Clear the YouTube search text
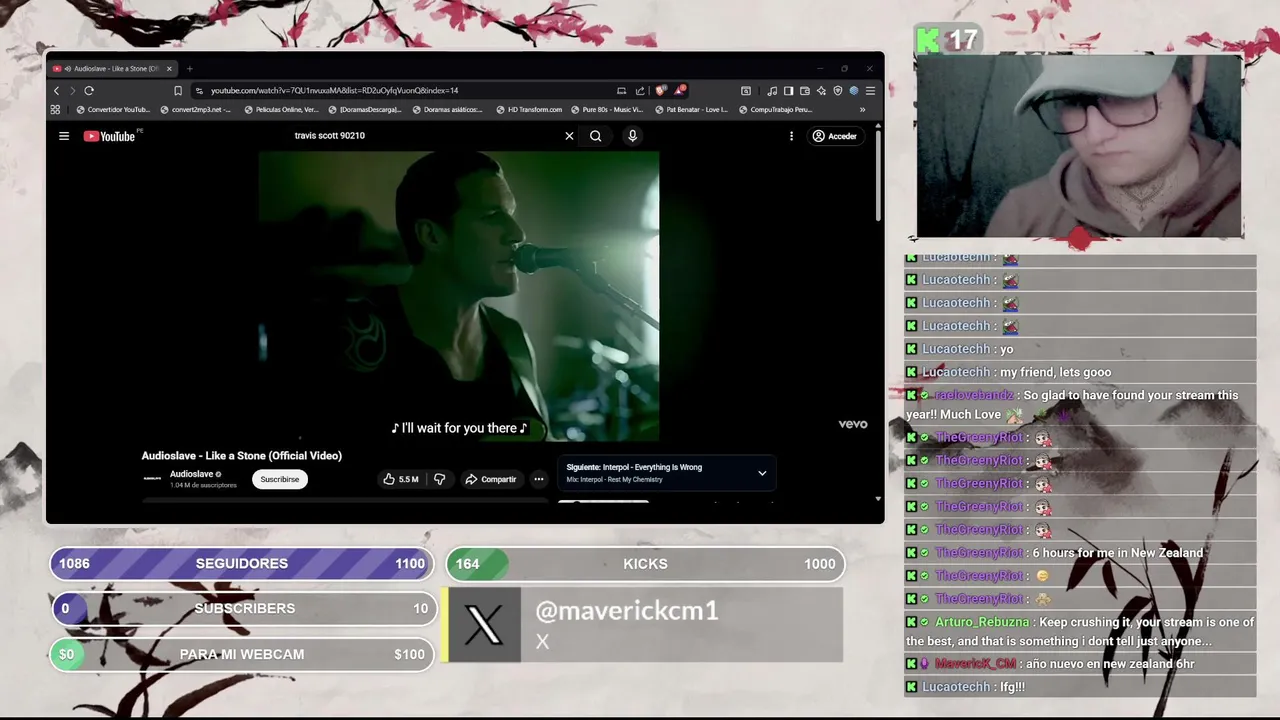The height and width of the screenshot is (720, 1280). point(569,136)
